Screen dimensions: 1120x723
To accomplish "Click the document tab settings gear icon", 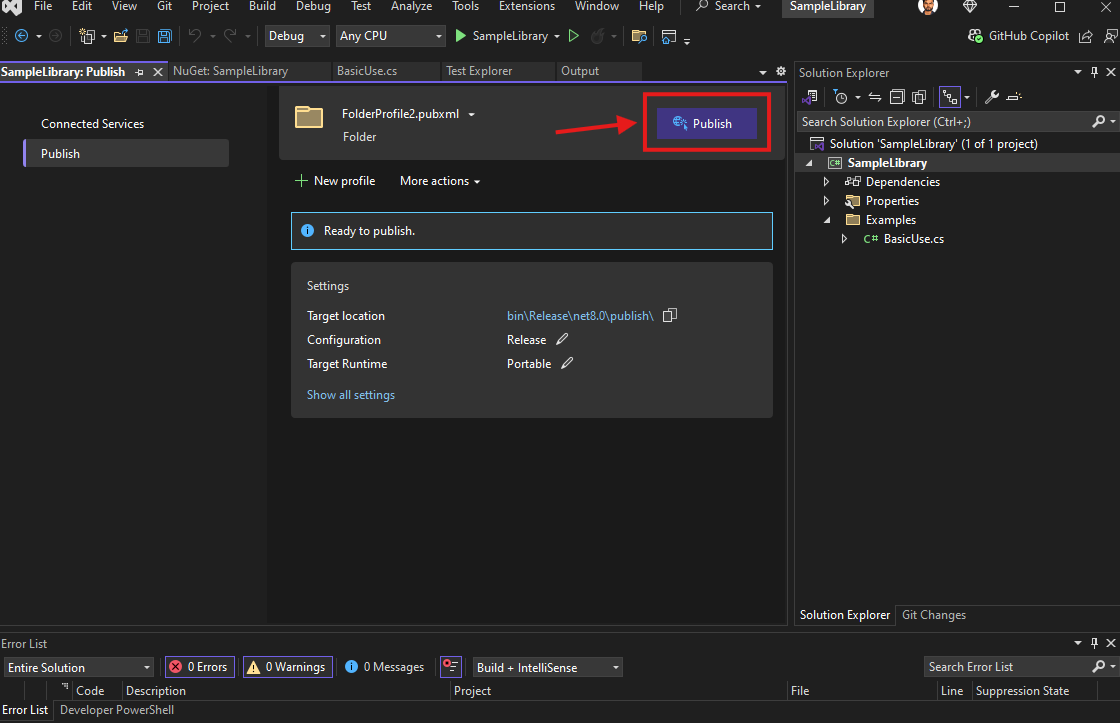I will point(781,71).
